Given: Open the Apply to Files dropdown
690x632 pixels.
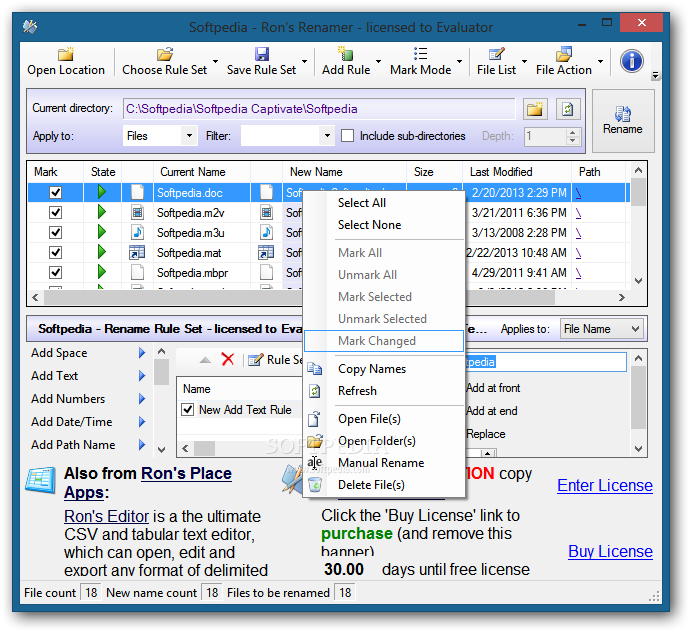Looking at the screenshot, I should (189, 136).
